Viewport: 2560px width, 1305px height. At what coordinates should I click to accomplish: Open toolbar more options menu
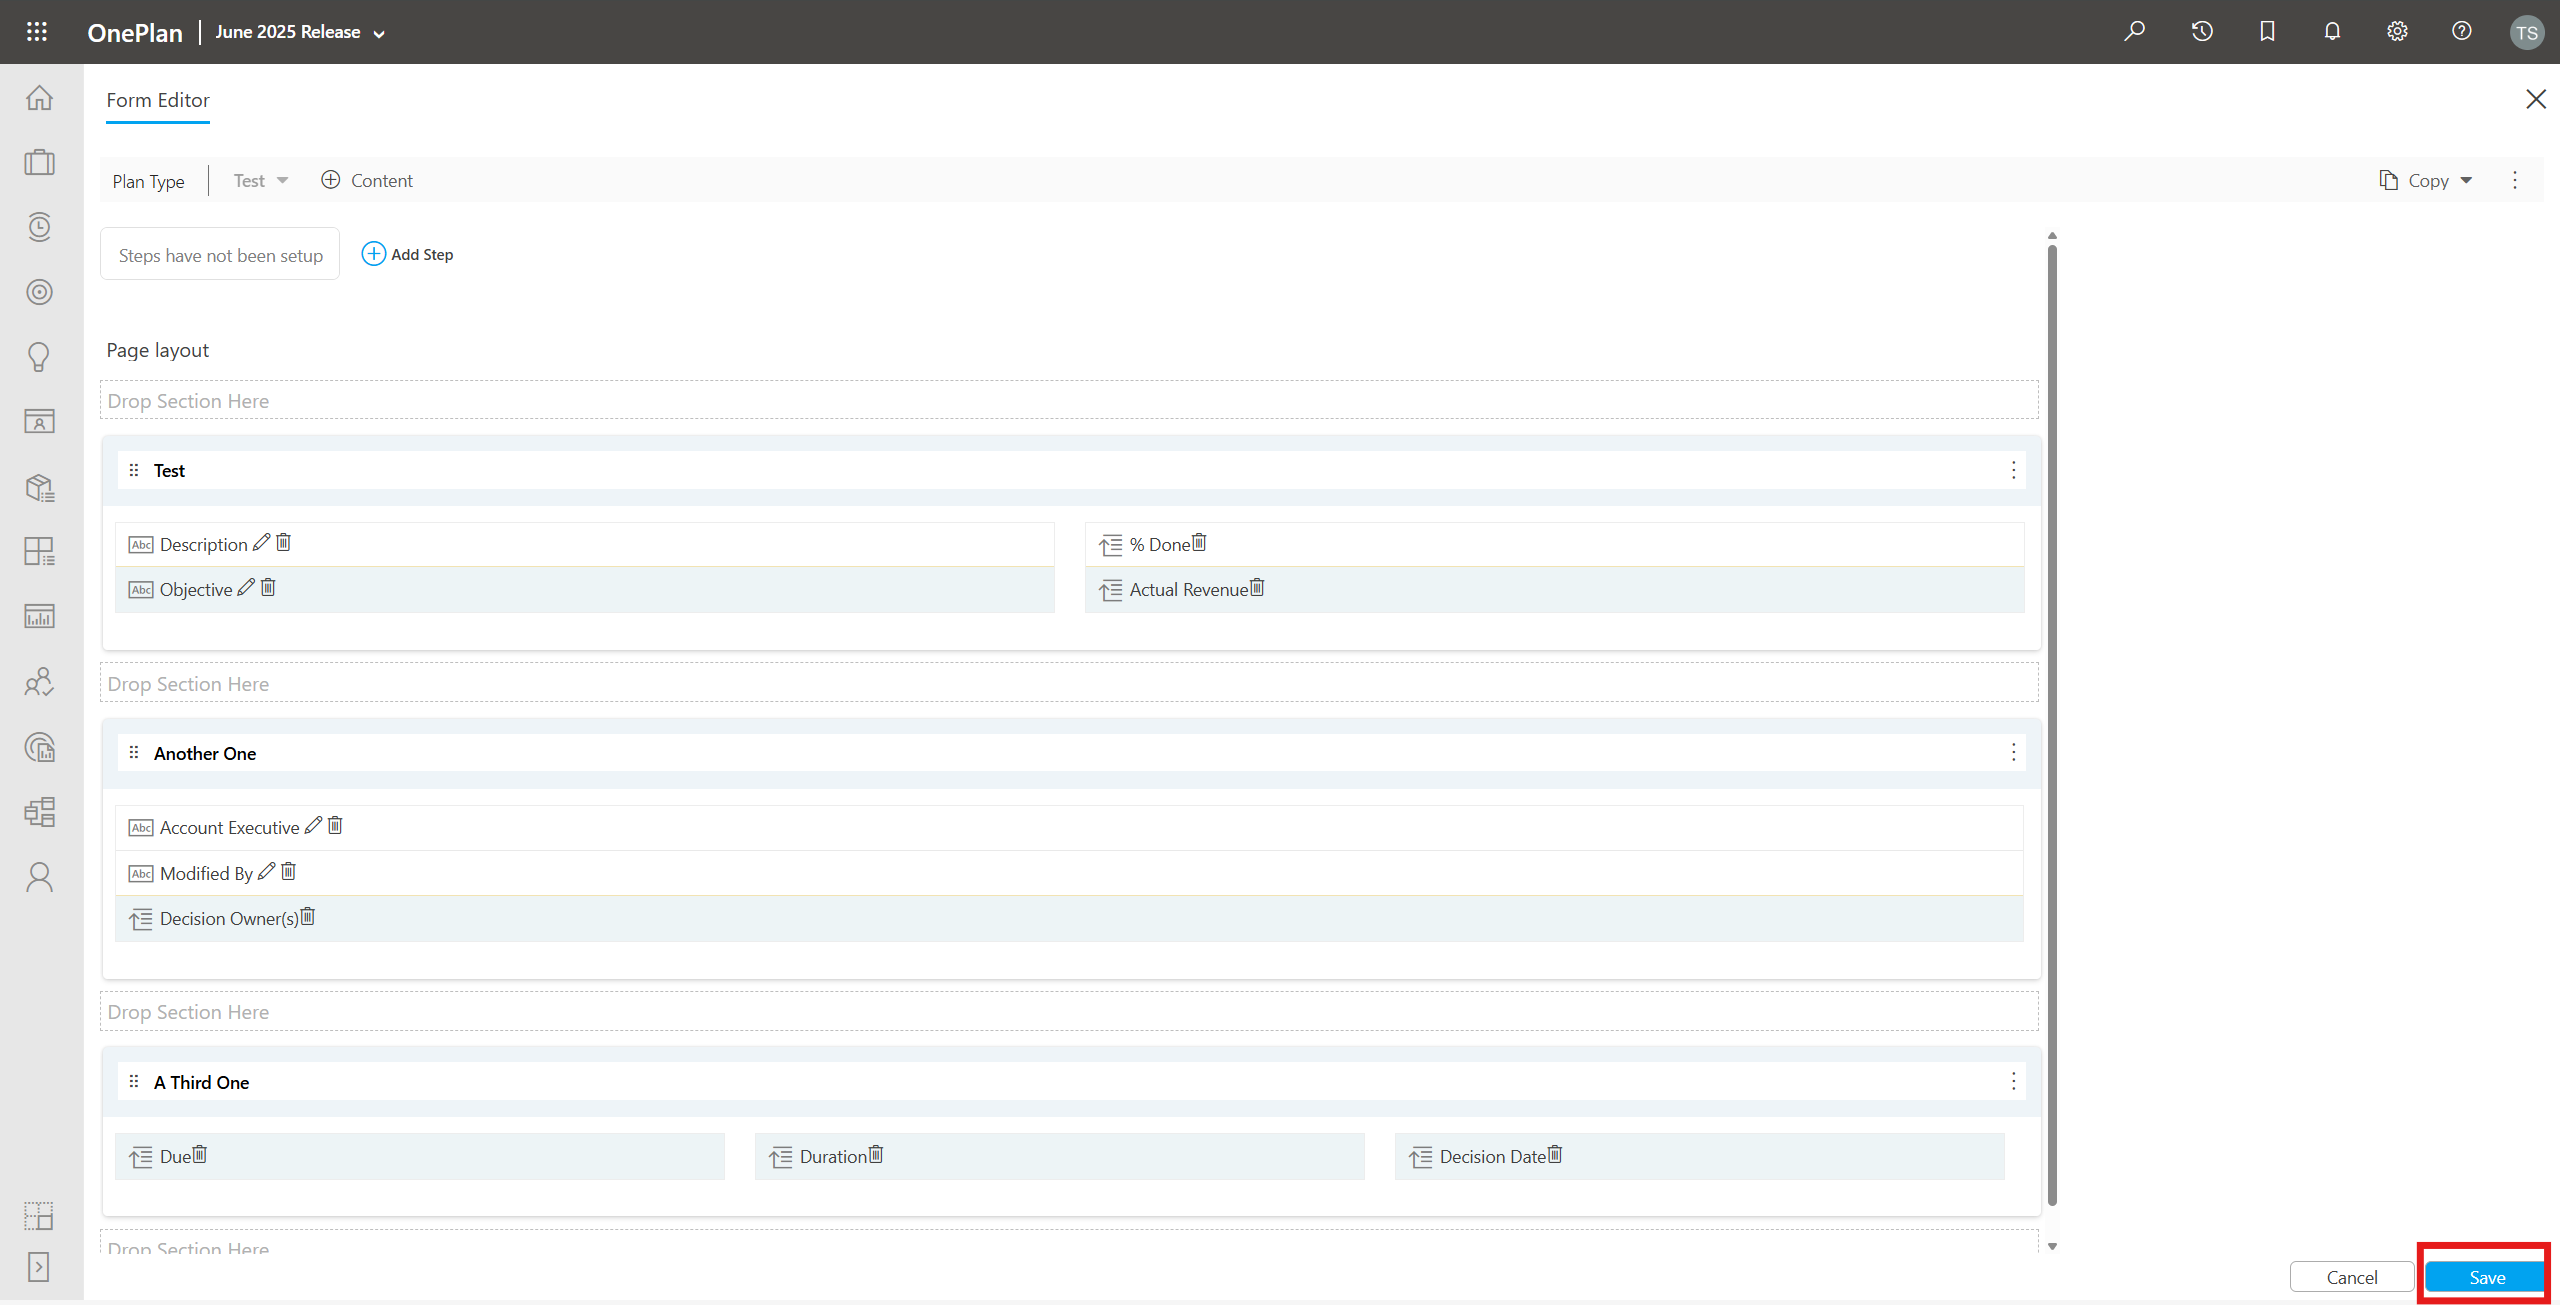coord(2515,180)
